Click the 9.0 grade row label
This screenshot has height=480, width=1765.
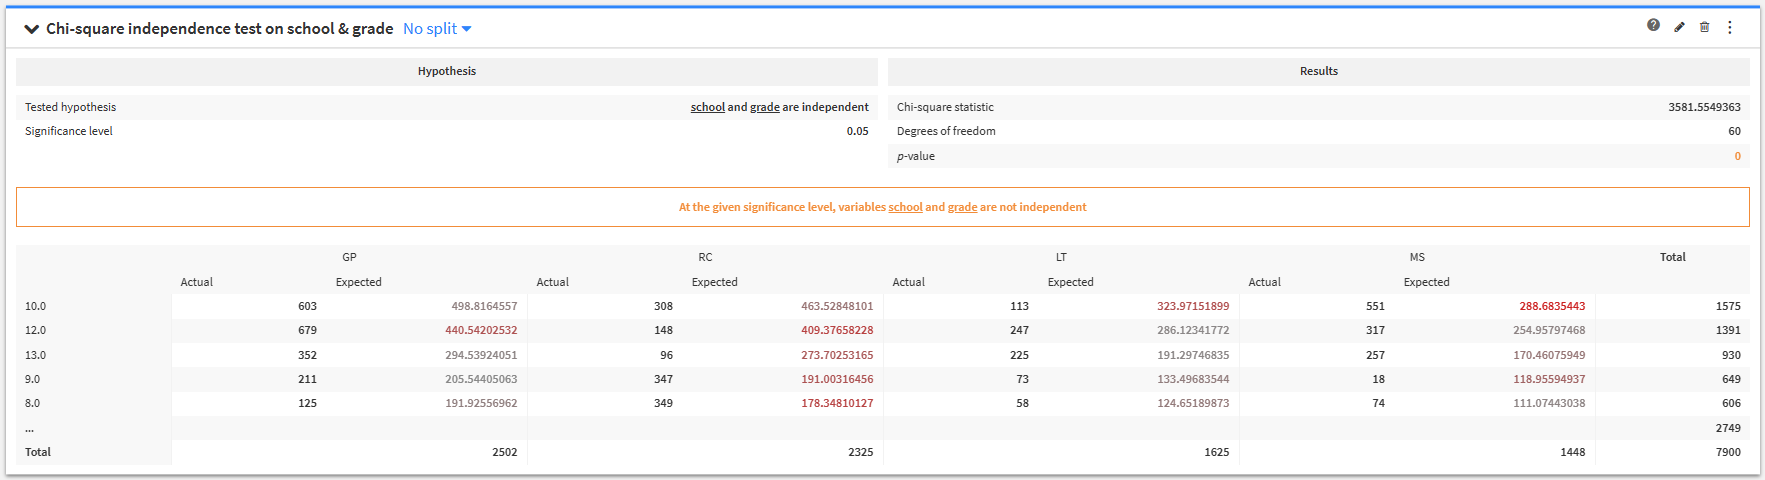coord(32,379)
